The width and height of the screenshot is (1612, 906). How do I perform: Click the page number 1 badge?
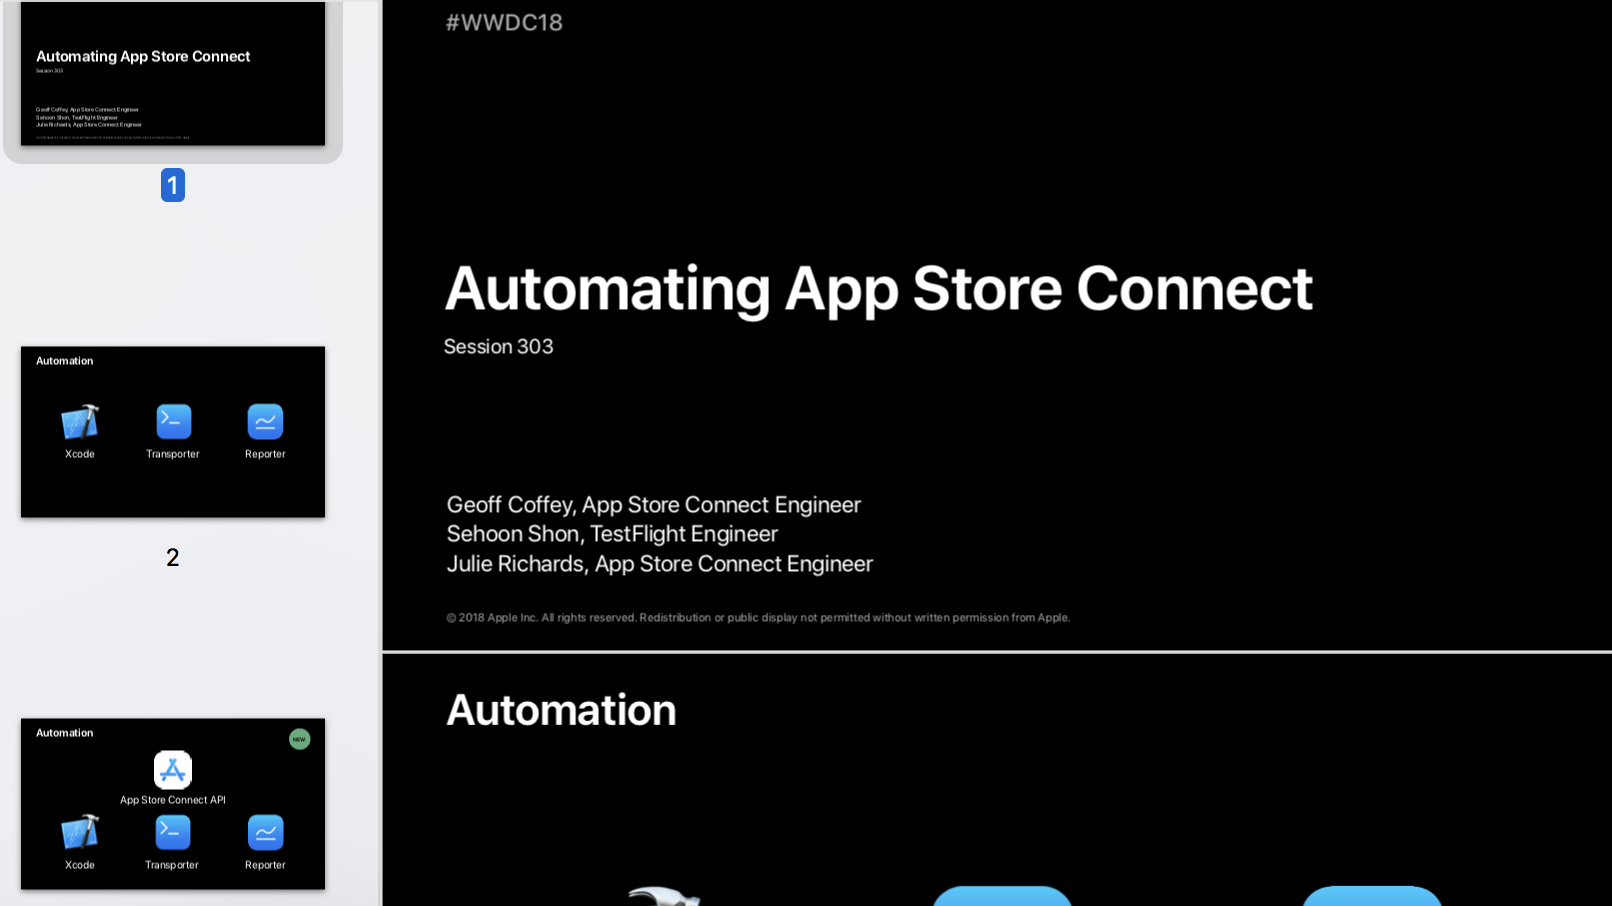pos(173,185)
